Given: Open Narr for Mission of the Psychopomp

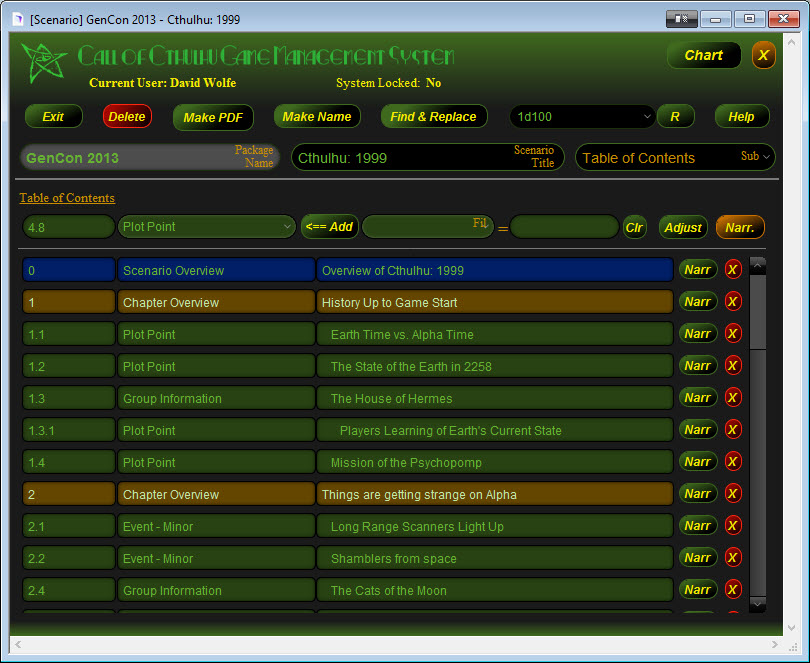Looking at the screenshot, I should pos(698,461).
